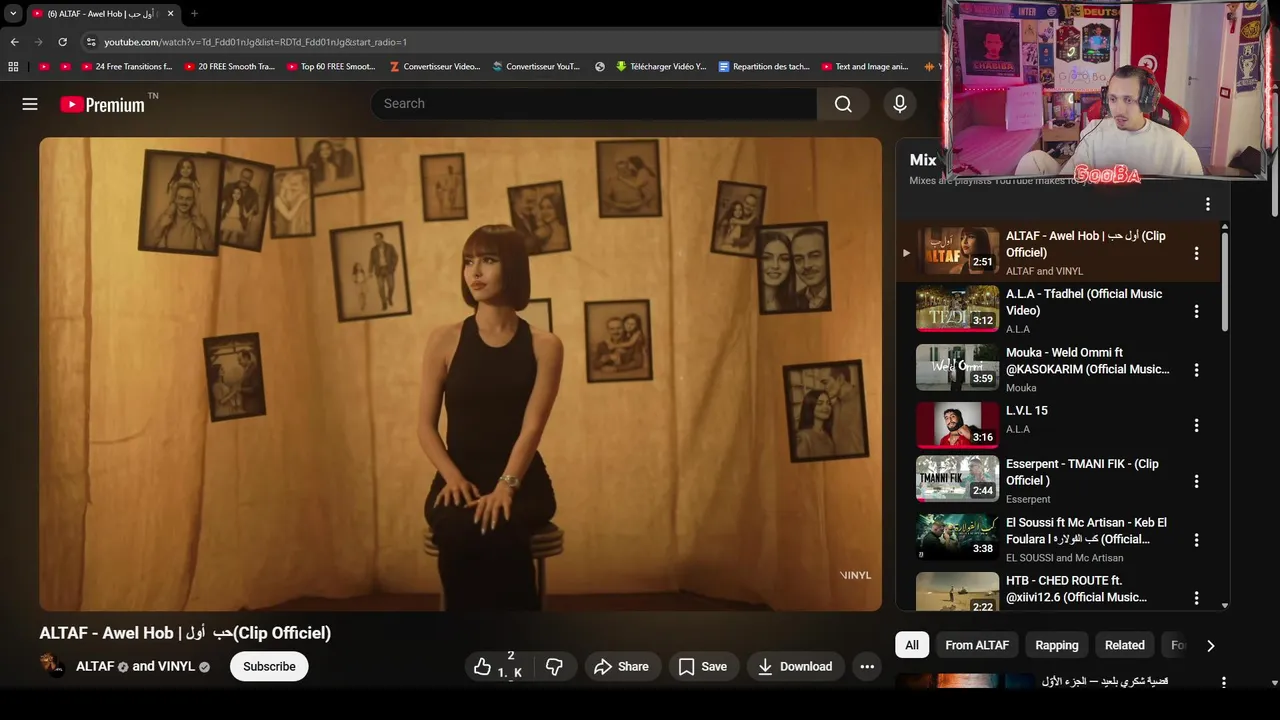
Task: Select HTB - CHED ROUTE title
Action: coord(1076,589)
